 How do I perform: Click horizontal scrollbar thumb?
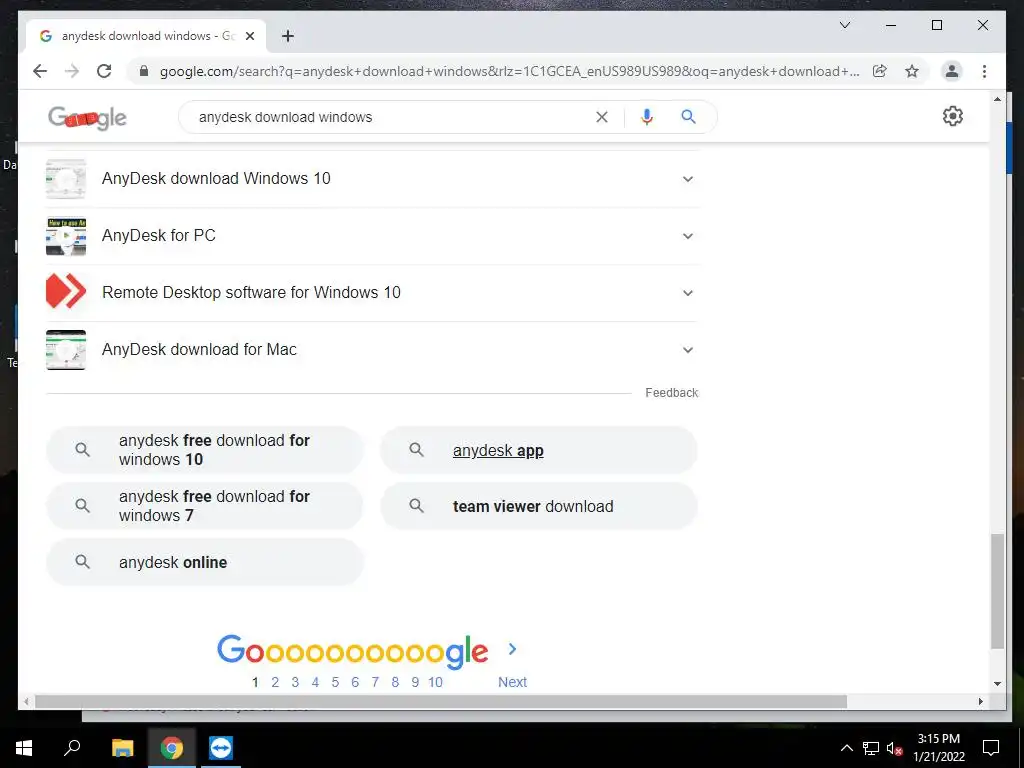click(x=441, y=701)
